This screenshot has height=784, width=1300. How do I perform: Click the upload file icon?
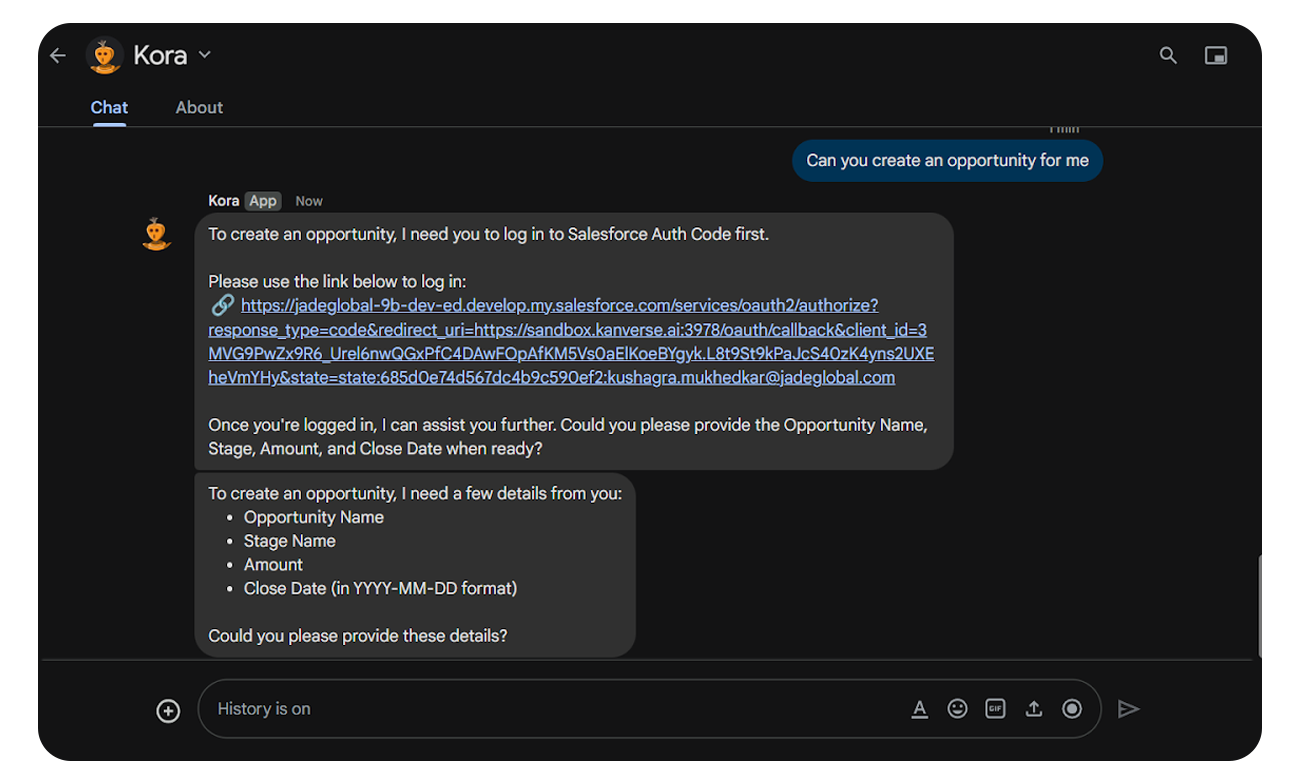1034,709
